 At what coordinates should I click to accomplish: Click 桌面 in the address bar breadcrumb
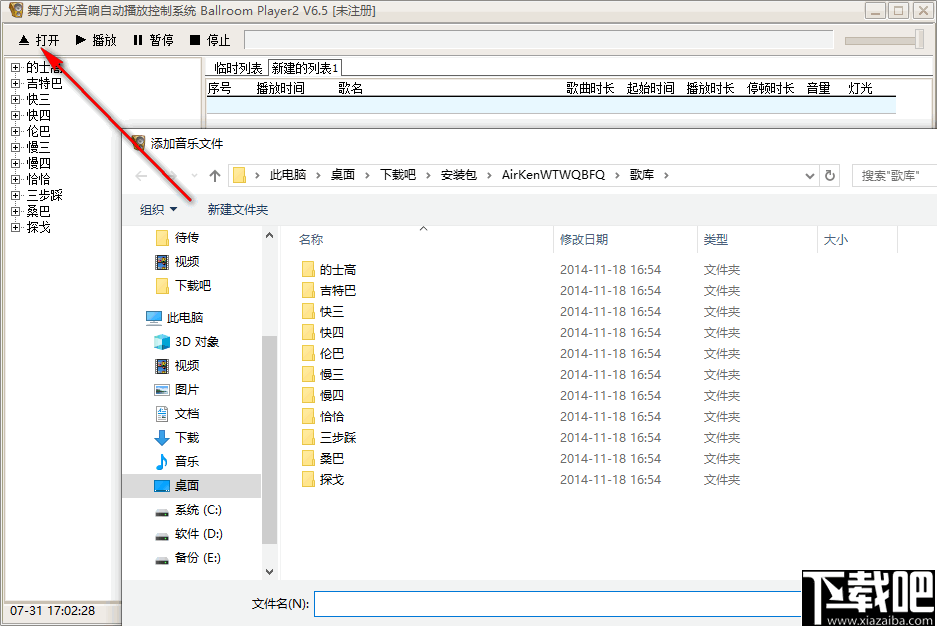tap(342, 174)
